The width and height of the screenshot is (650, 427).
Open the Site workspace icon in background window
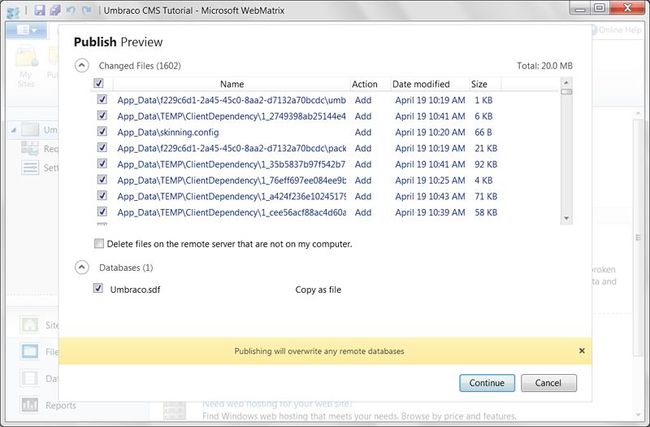point(30,325)
